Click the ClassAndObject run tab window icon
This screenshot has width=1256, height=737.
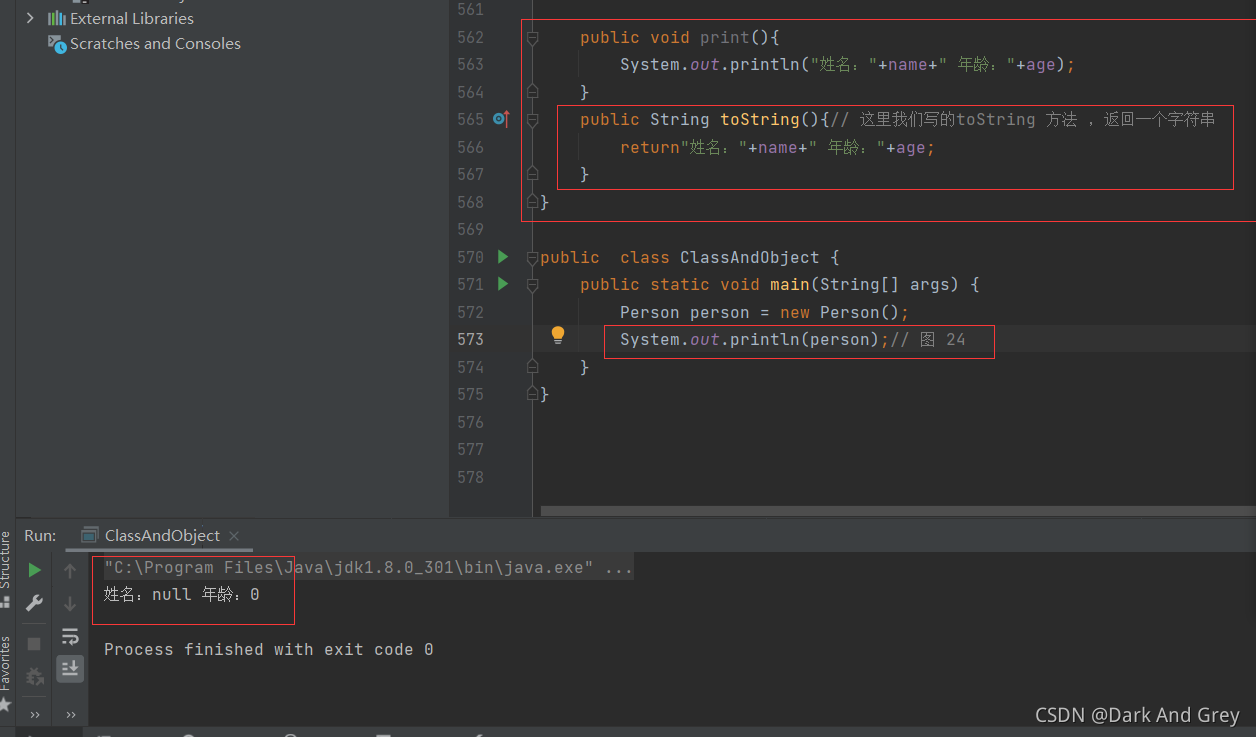[x=90, y=535]
